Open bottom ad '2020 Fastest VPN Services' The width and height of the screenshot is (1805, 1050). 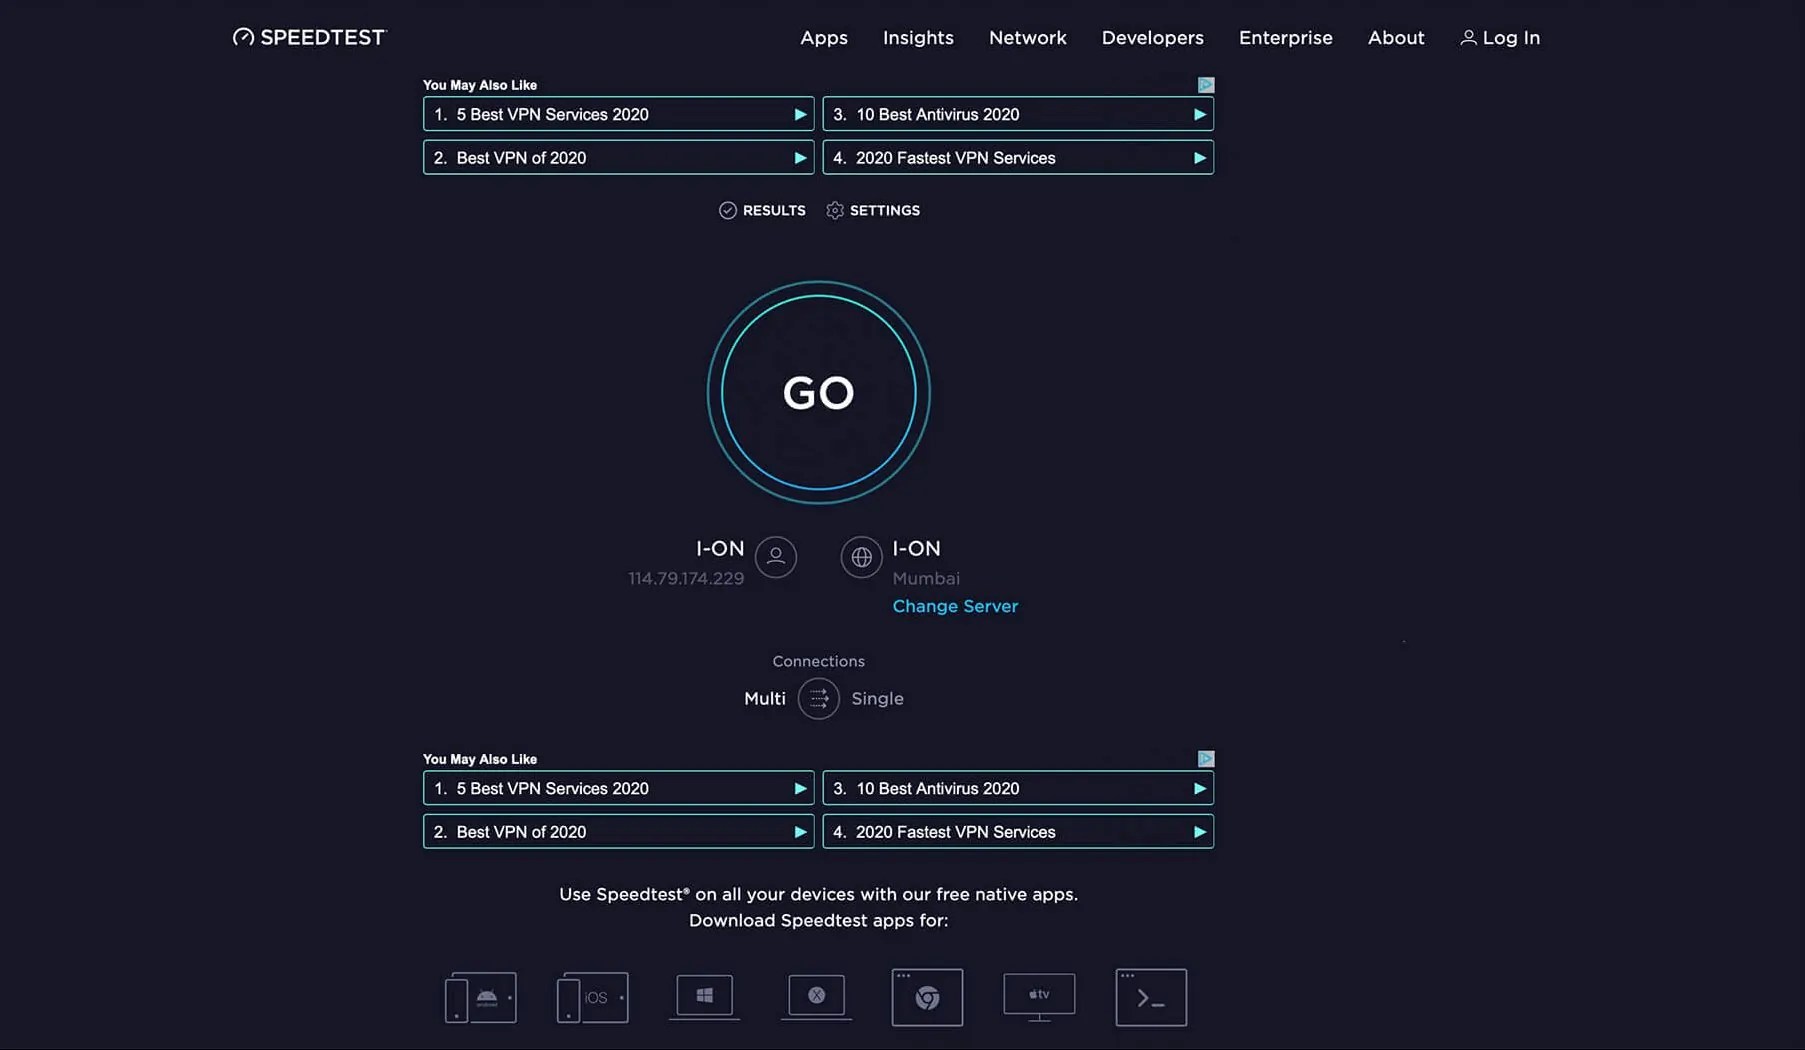(x=1018, y=831)
